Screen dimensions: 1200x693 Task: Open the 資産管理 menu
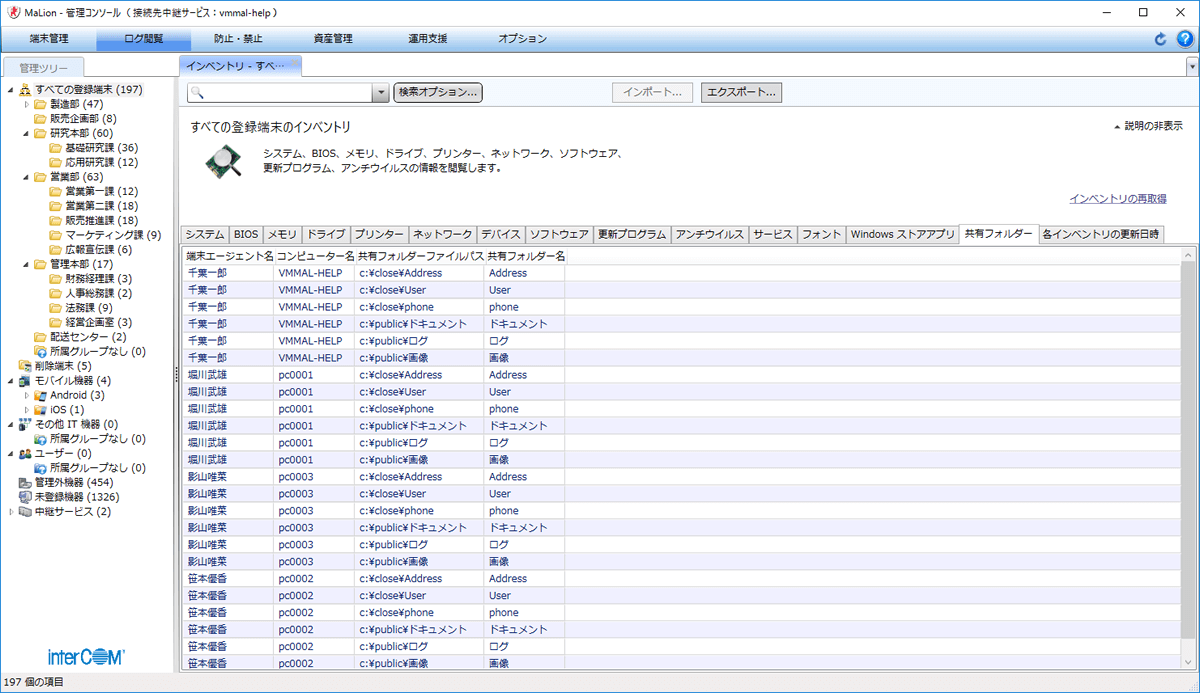(332, 39)
